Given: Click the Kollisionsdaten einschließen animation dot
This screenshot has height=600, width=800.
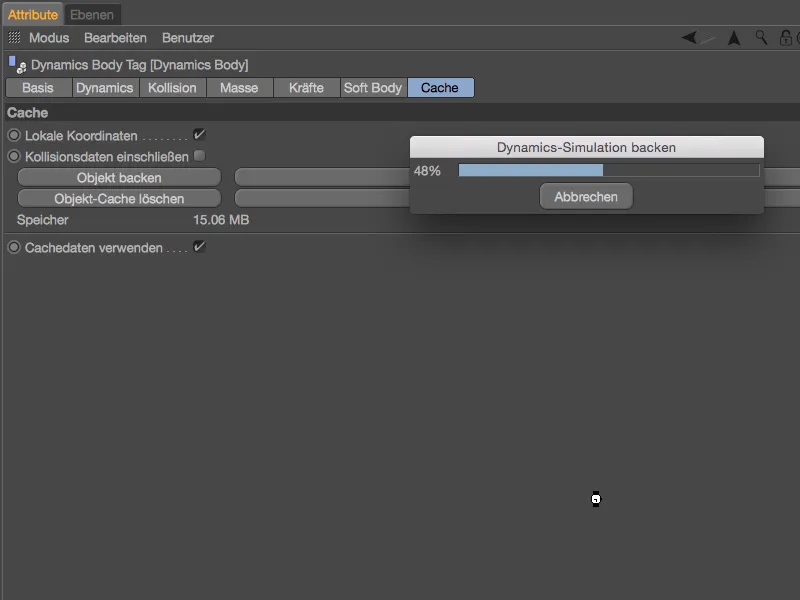Looking at the screenshot, I should pyautogui.click(x=14, y=156).
